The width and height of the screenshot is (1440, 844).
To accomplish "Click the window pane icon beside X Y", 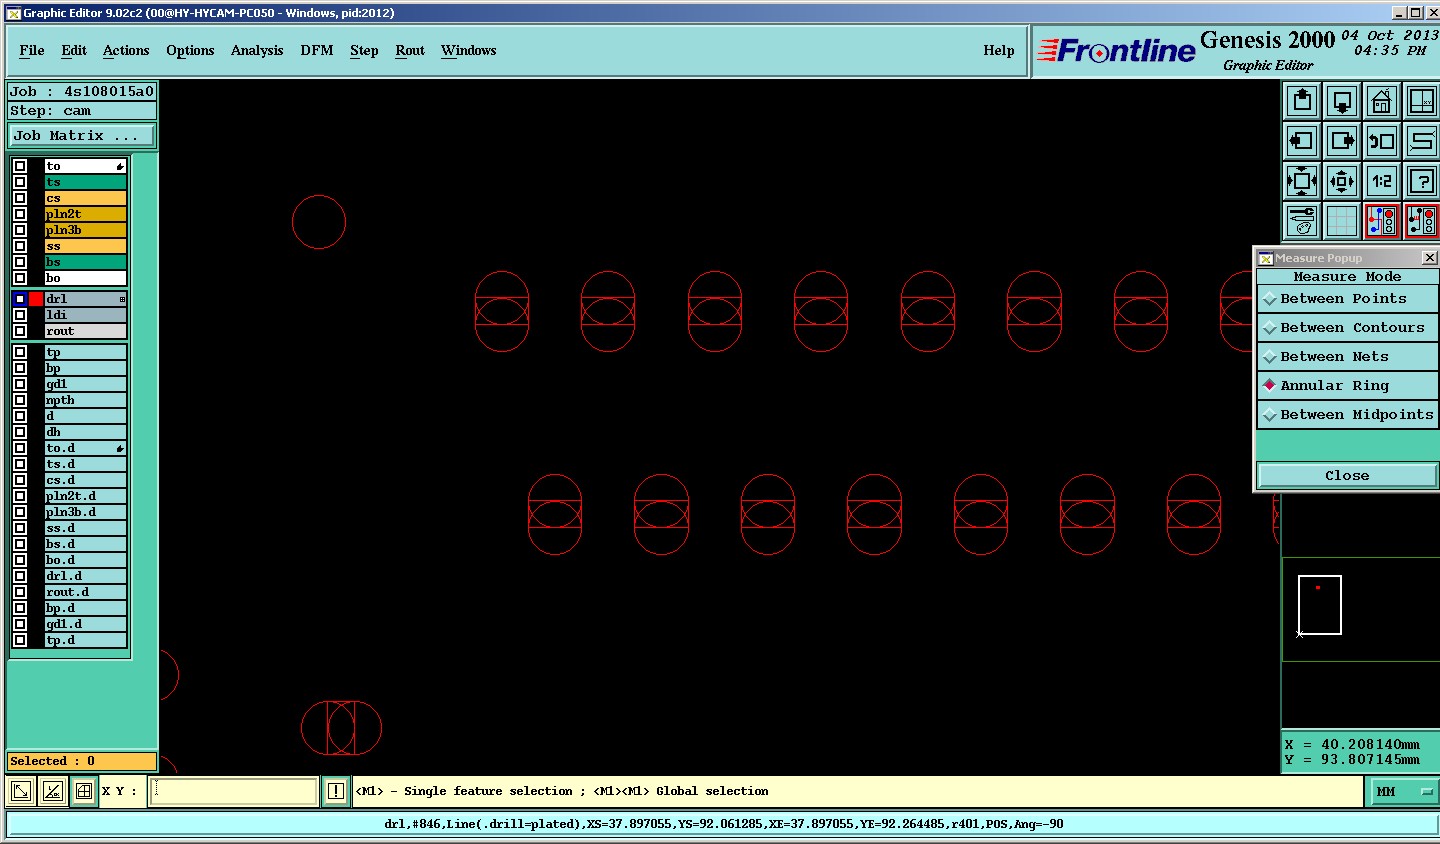I will pyautogui.click(x=84, y=792).
